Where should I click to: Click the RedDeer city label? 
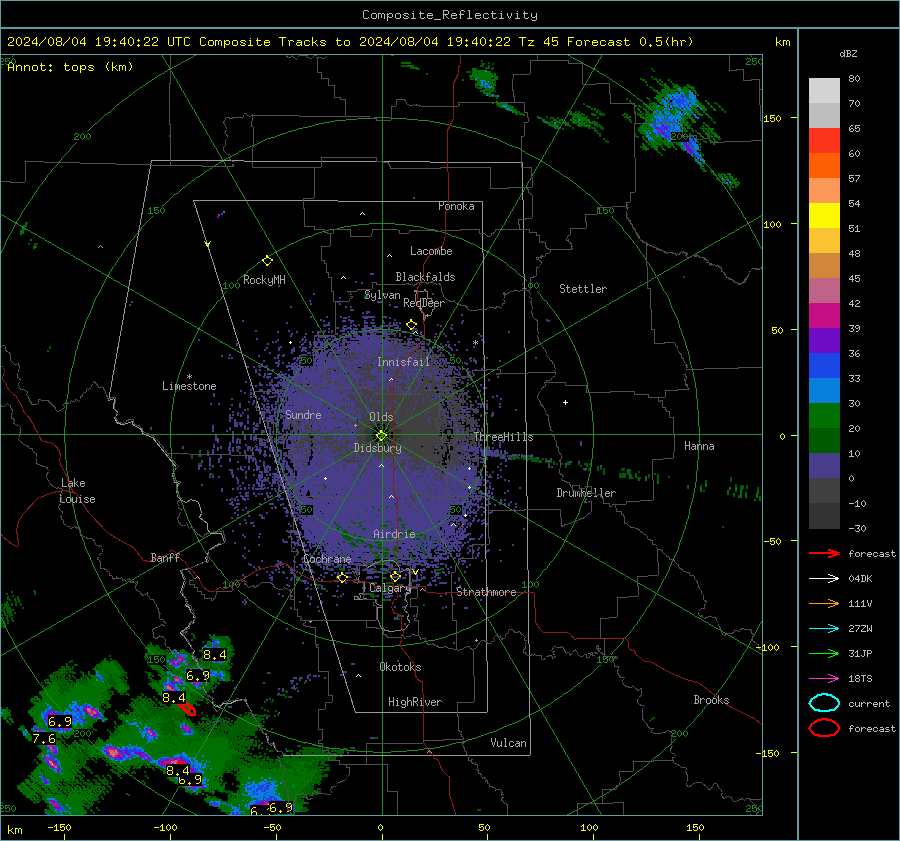pos(424,303)
